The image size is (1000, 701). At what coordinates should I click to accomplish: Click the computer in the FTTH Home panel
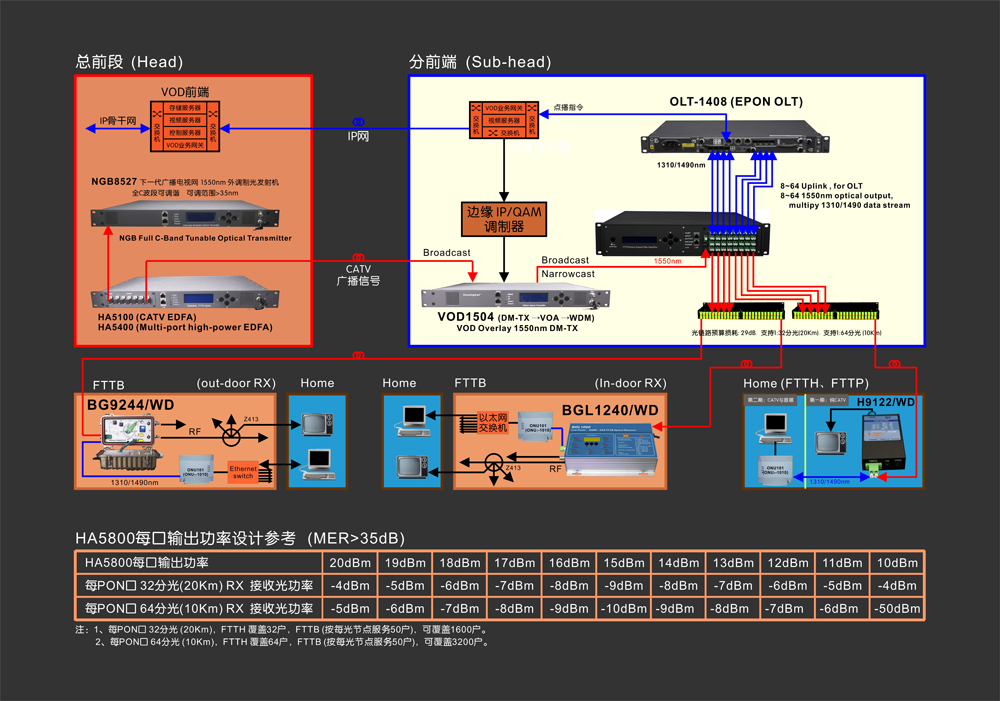775,428
